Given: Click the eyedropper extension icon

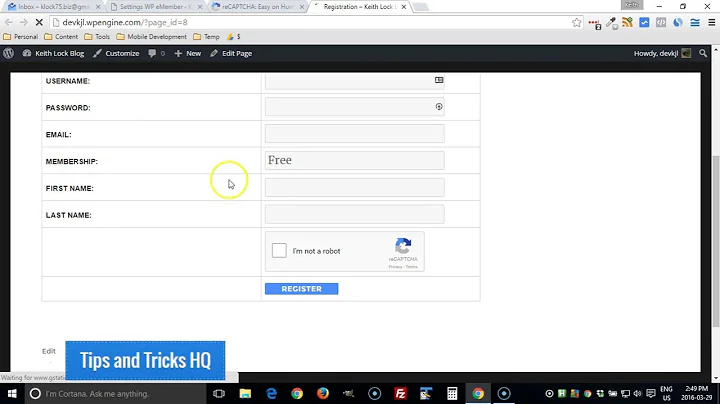Looking at the screenshot, I should point(611,22).
